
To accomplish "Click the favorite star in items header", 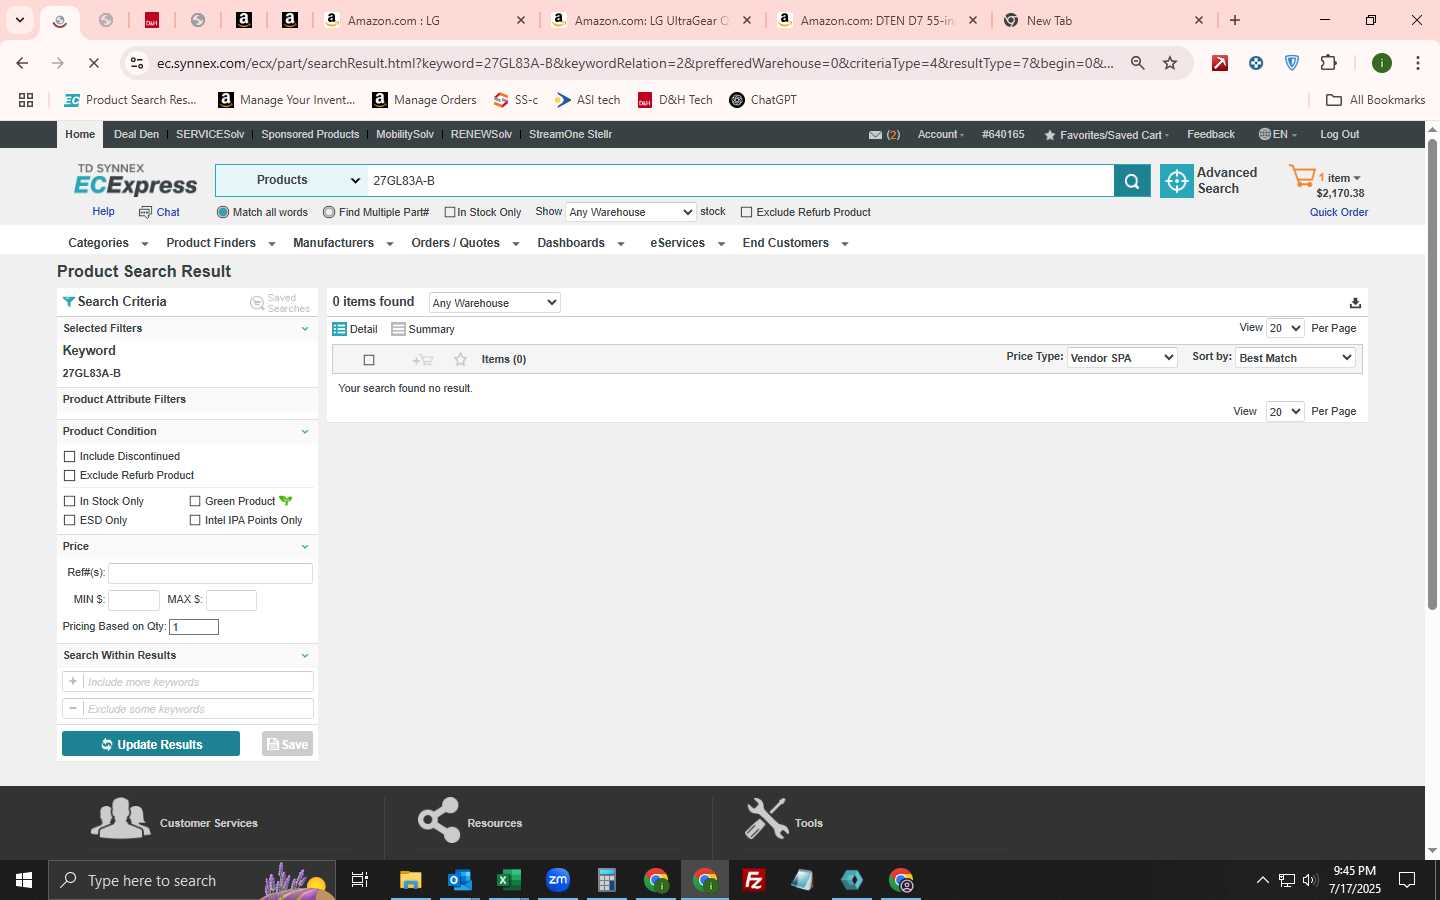I will pos(460,359).
